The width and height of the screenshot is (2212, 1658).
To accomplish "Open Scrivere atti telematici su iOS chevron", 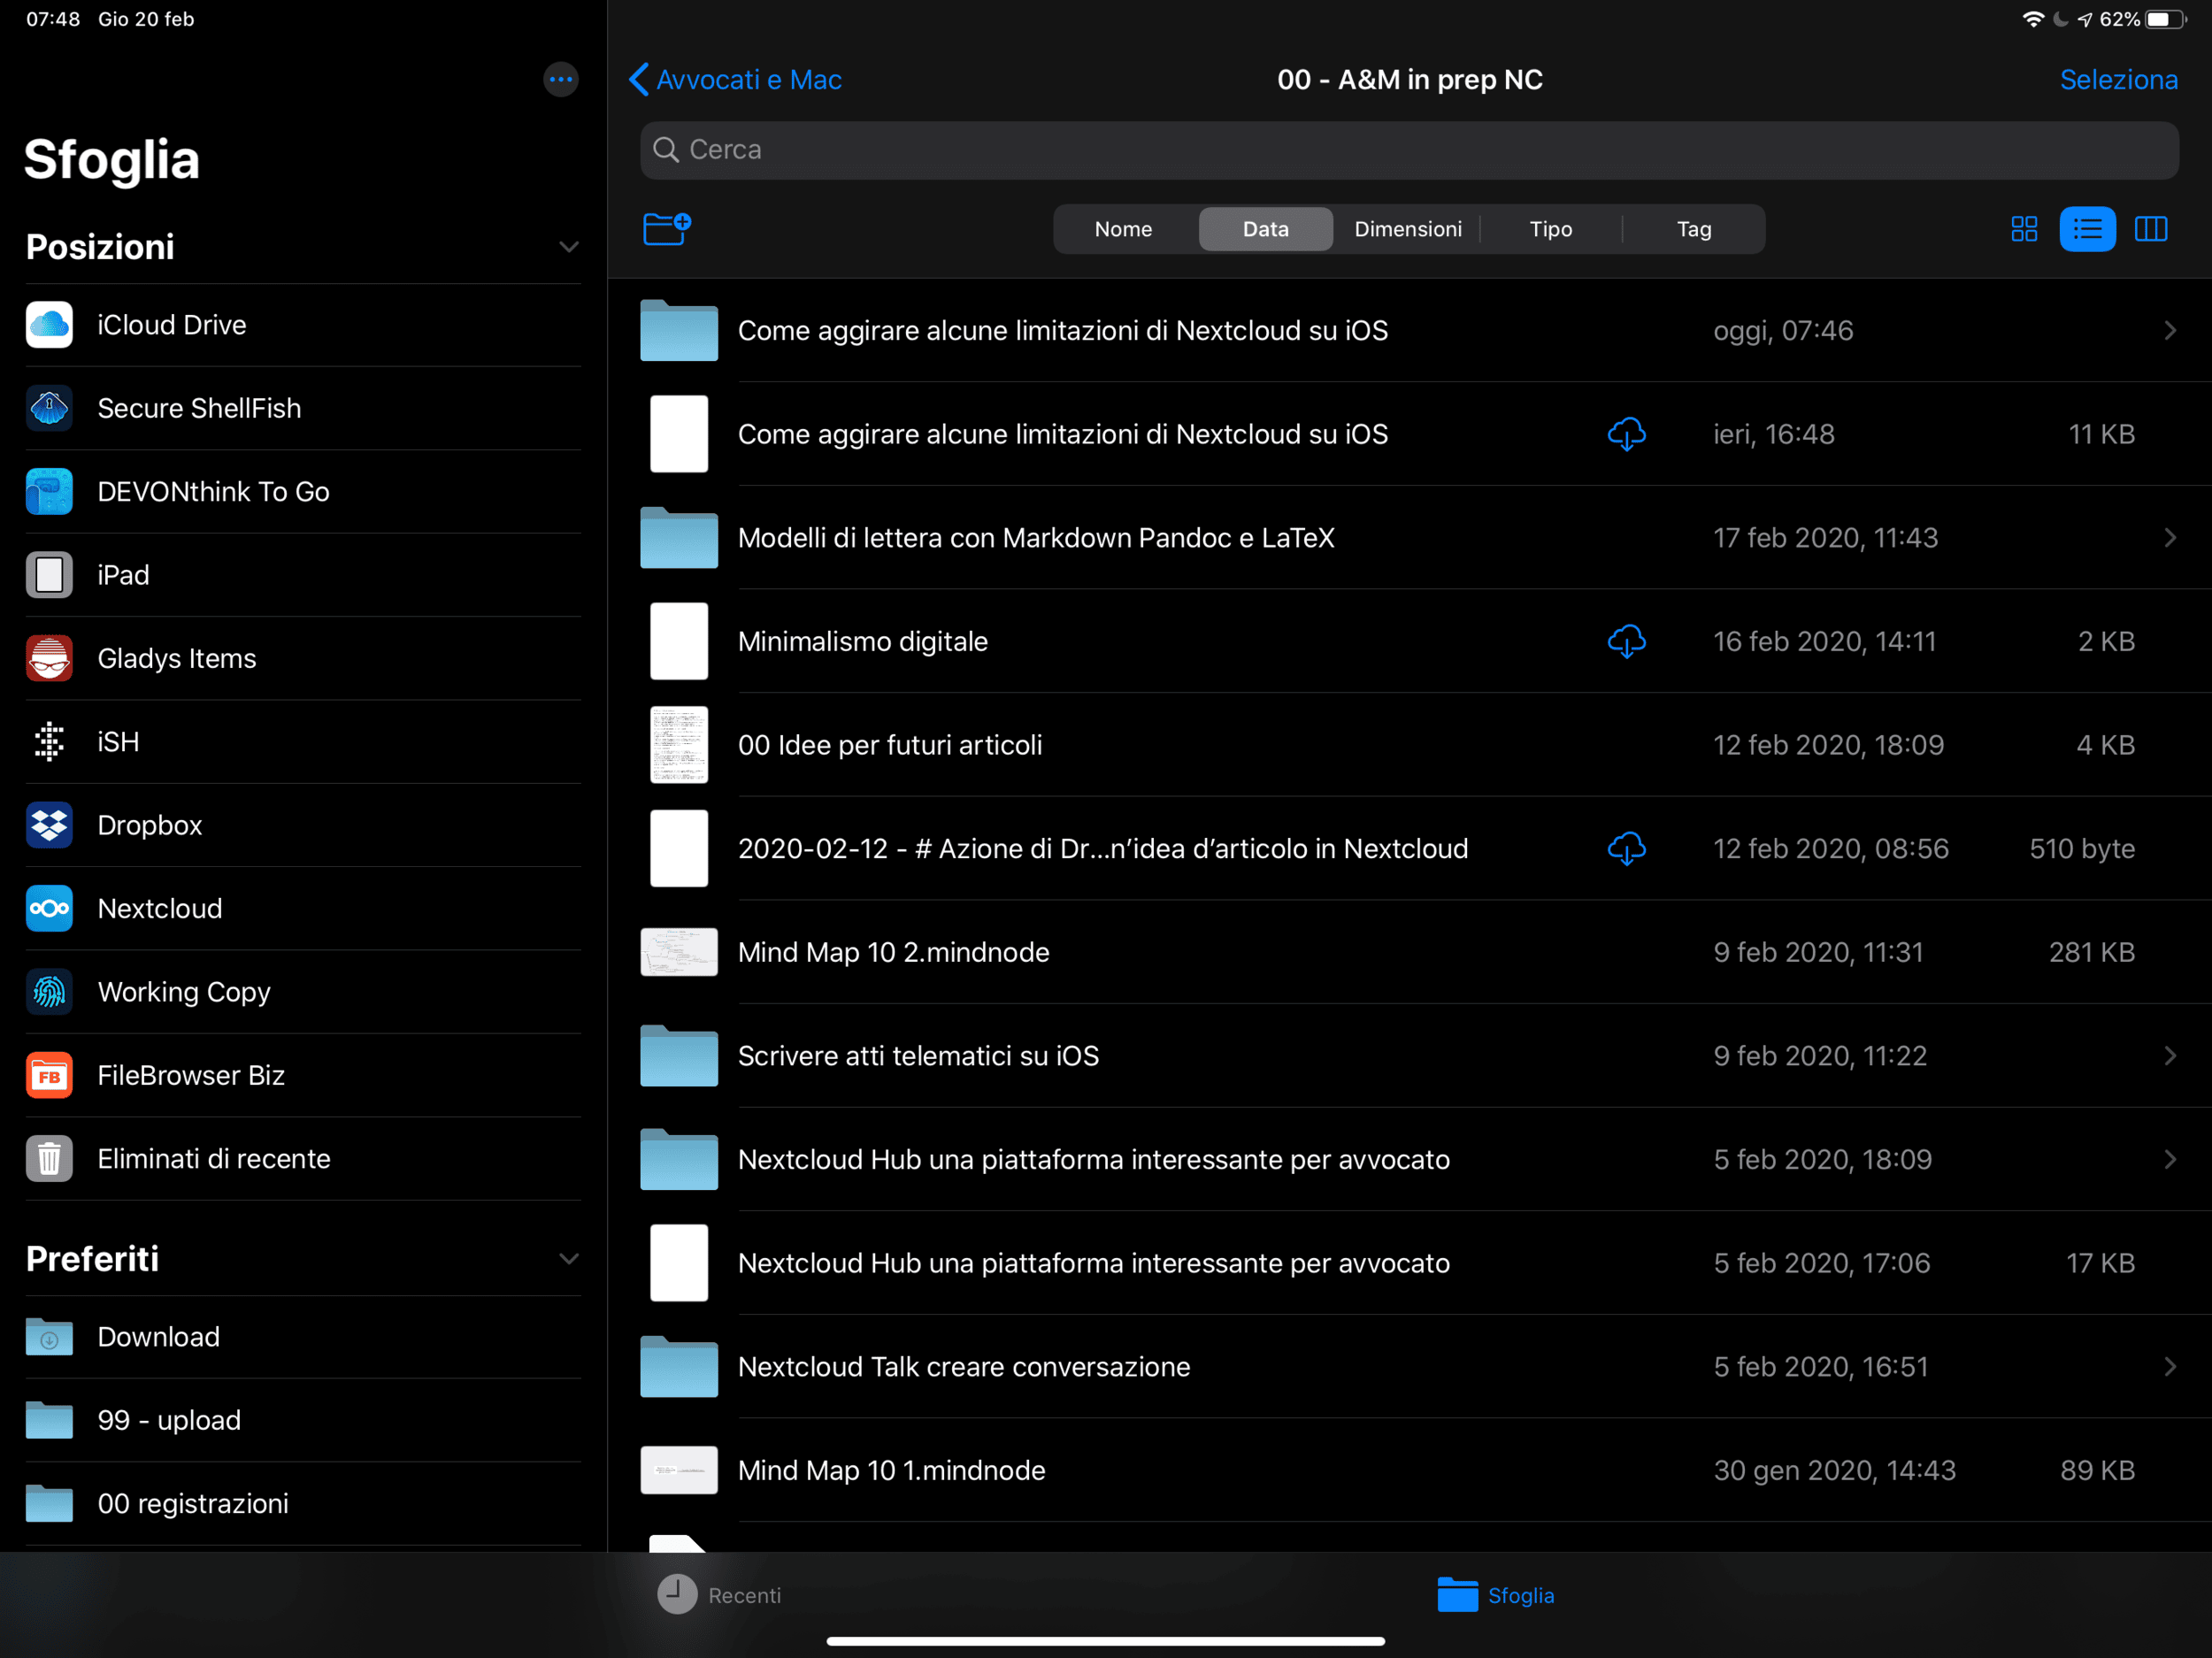I will coord(2170,1056).
